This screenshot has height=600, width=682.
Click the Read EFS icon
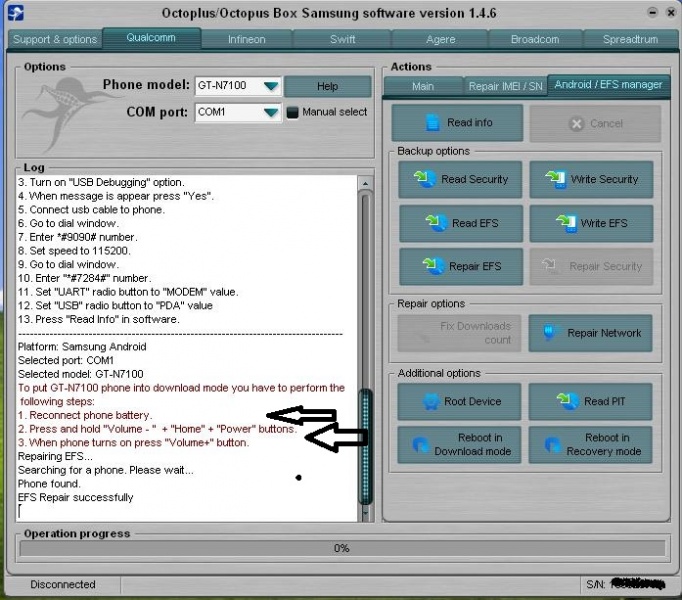pyautogui.click(x=436, y=223)
